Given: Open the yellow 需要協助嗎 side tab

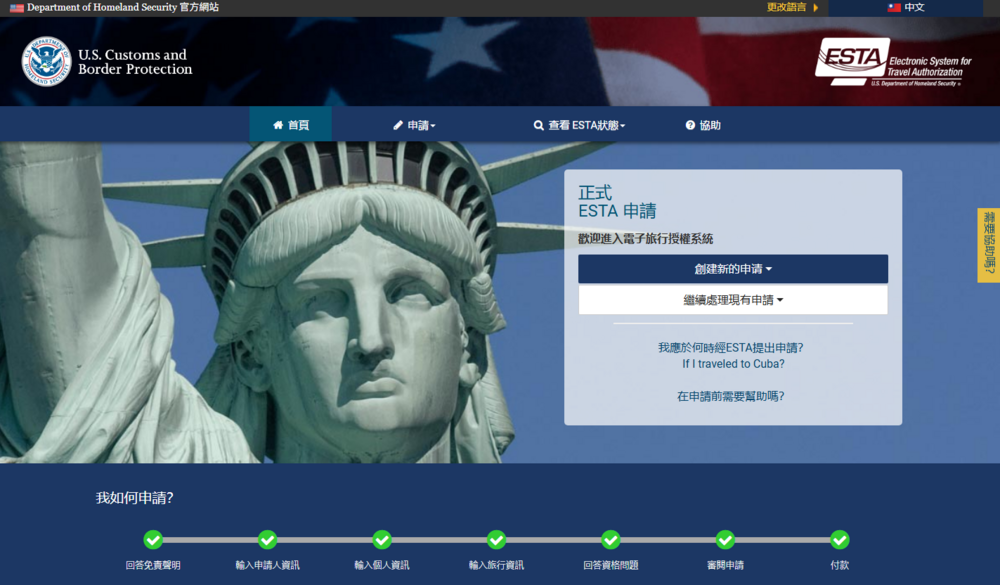Looking at the screenshot, I should pos(988,245).
